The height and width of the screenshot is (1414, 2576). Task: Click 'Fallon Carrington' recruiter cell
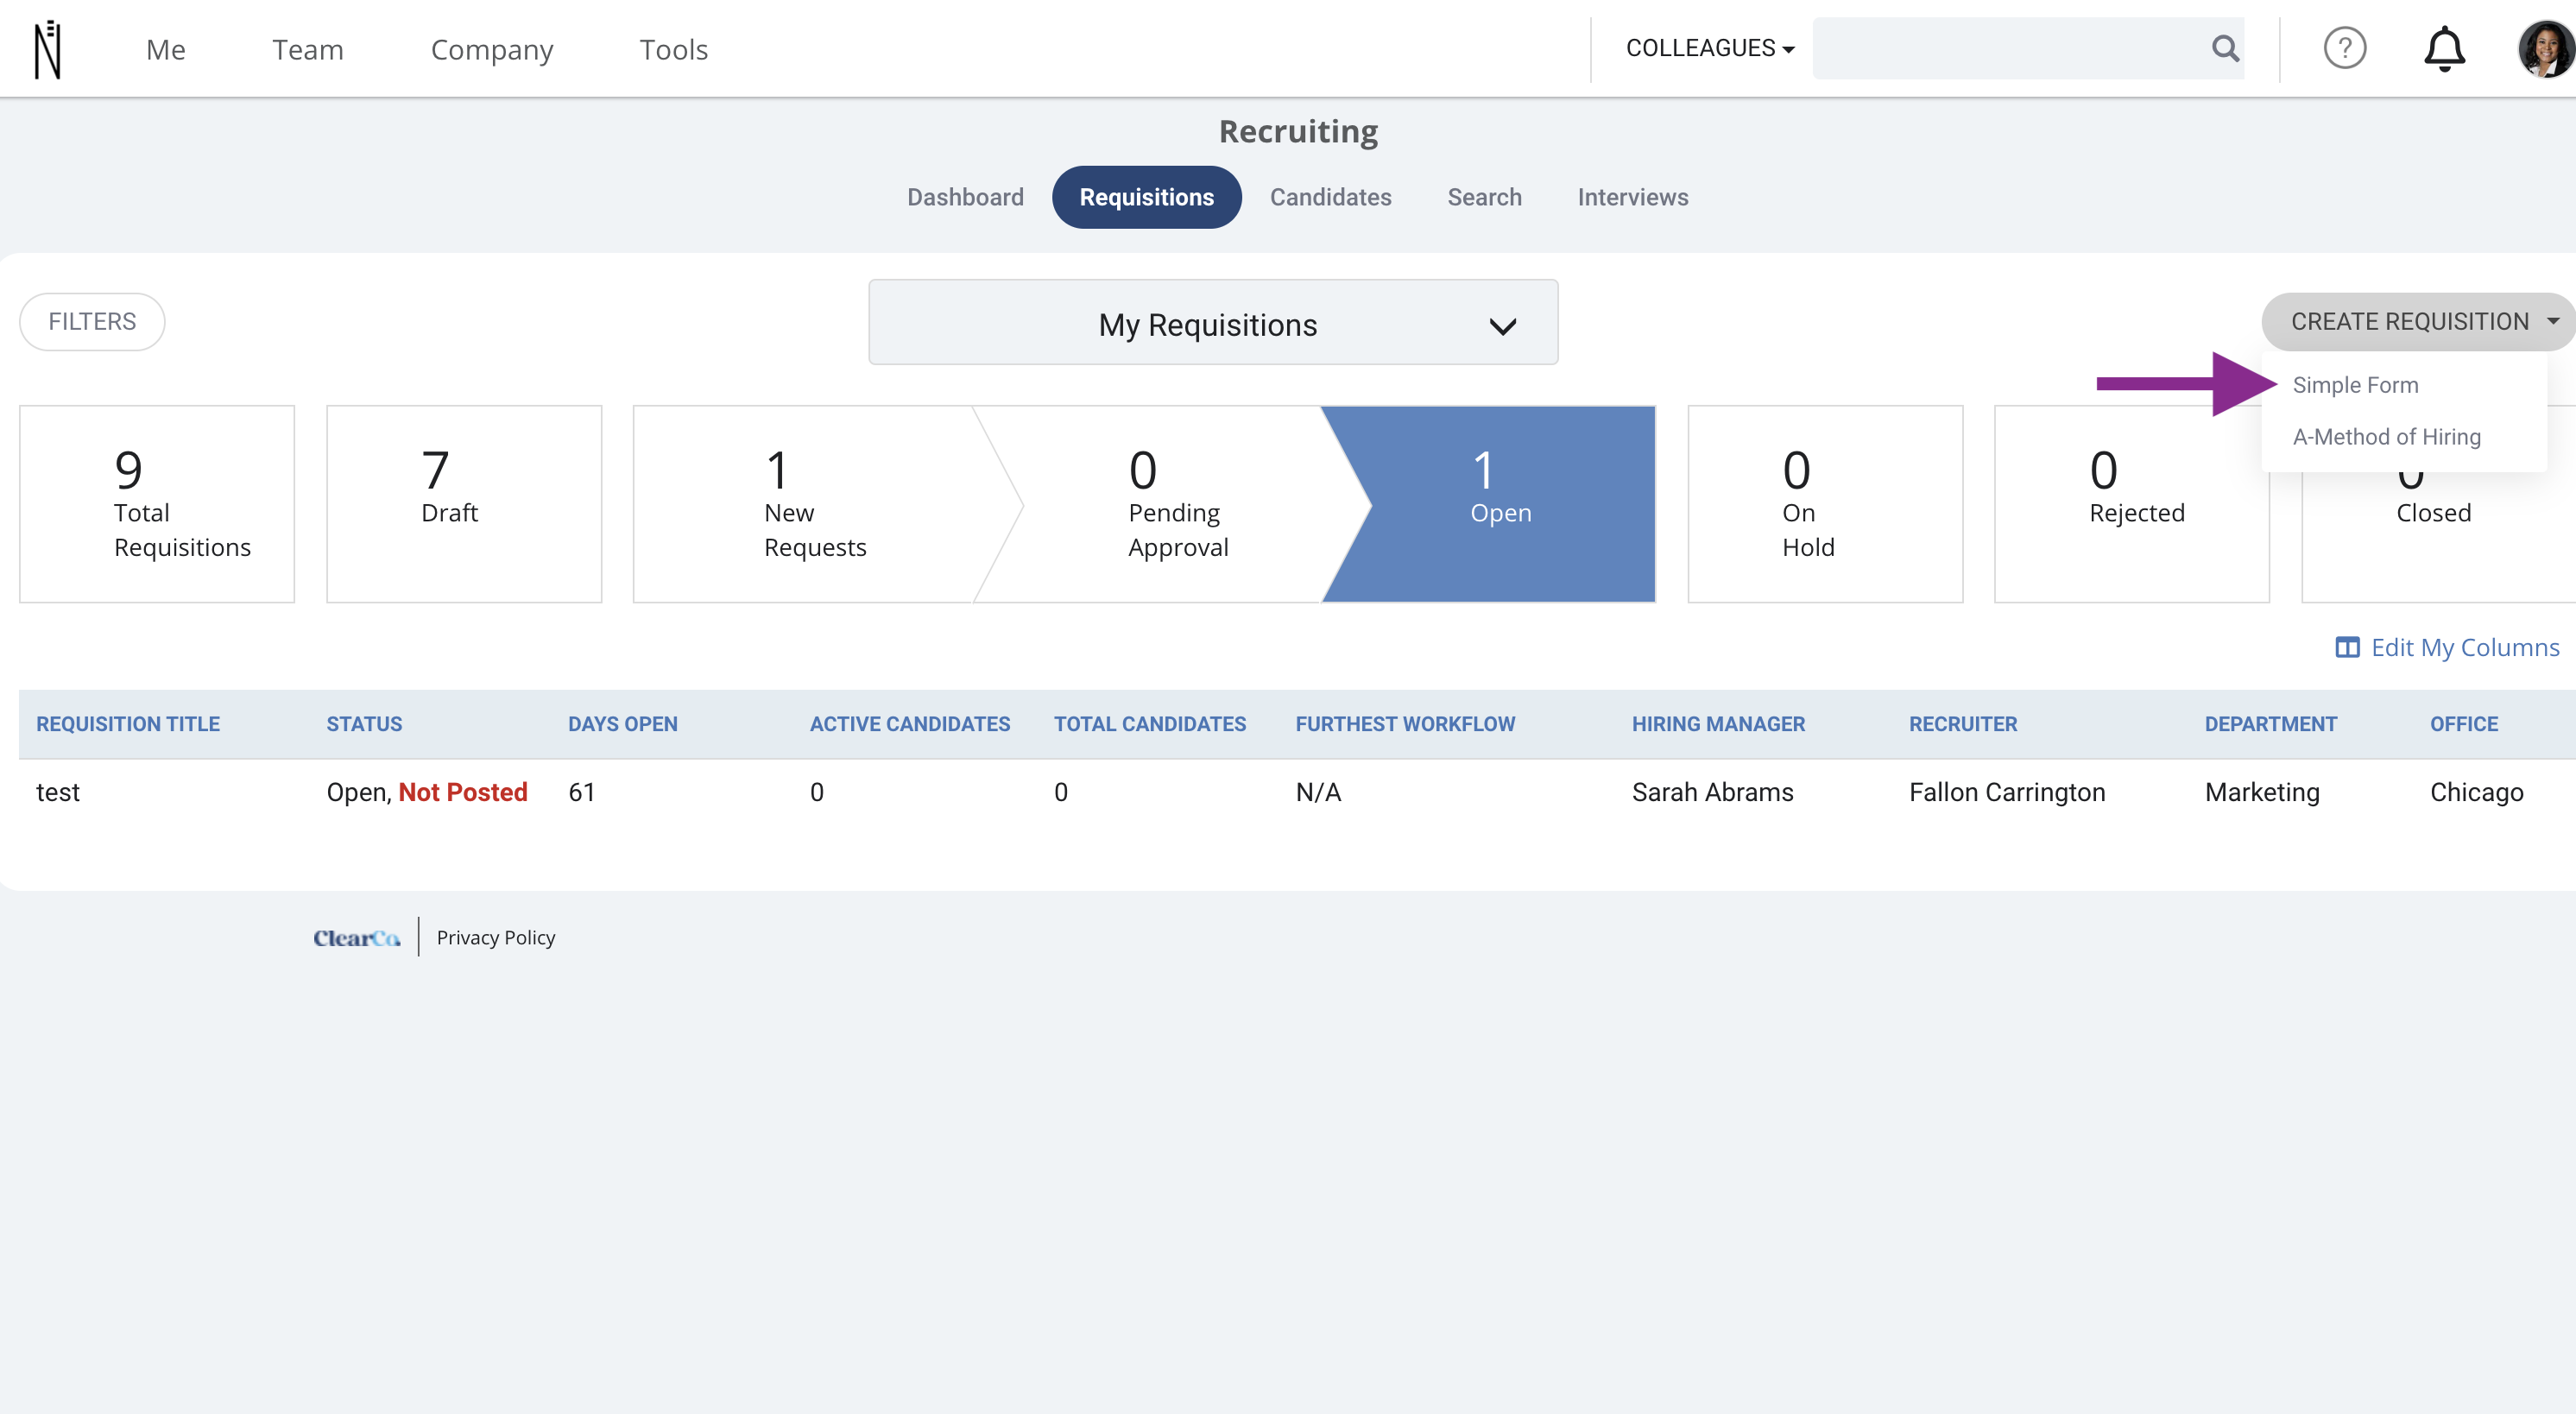point(2006,792)
